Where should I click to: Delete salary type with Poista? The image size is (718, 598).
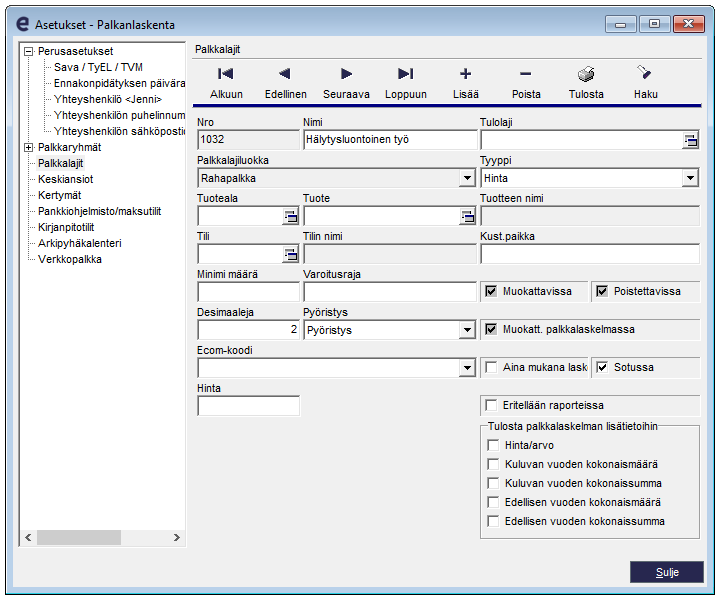tap(526, 82)
